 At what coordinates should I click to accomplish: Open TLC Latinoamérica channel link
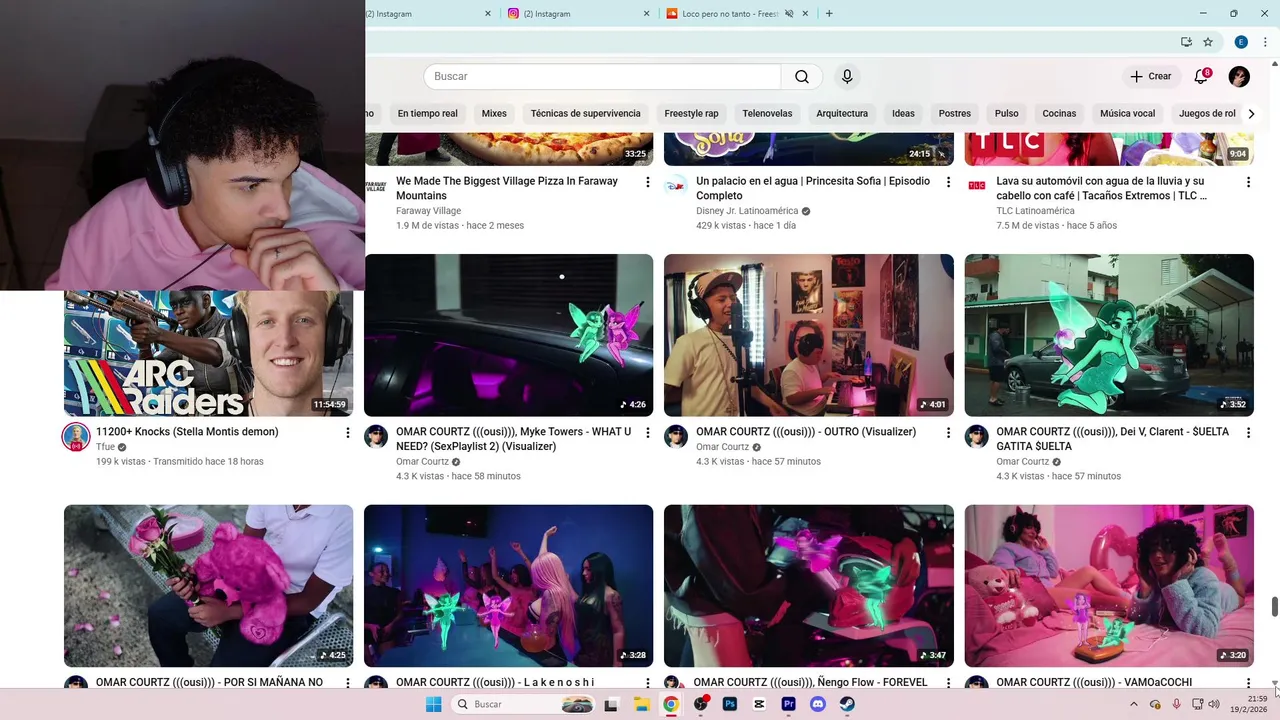(x=1035, y=211)
